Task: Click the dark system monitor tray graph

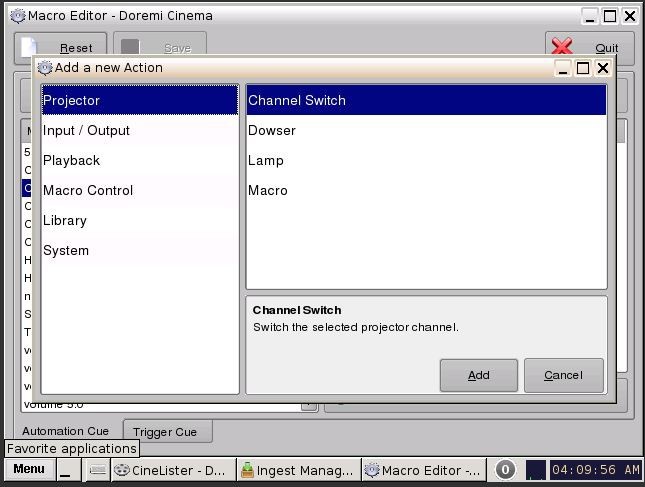Action: click(536, 470)
